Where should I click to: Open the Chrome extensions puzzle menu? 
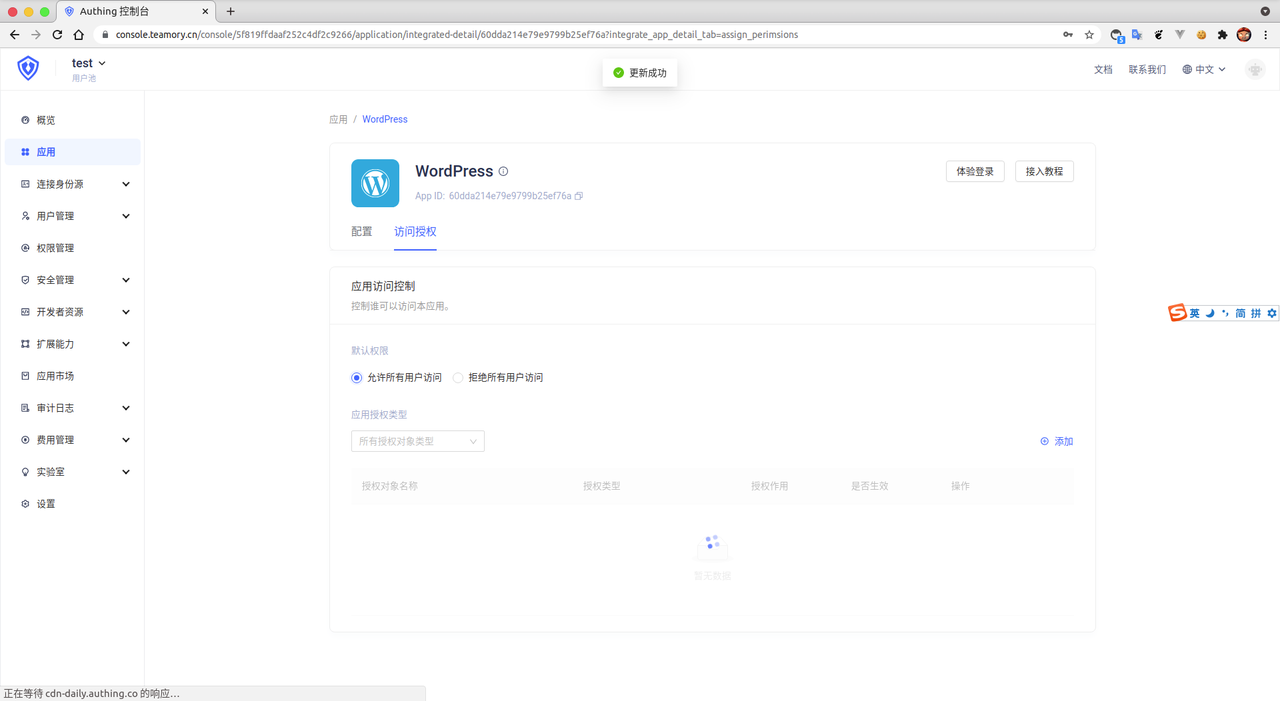[1222, 34]
